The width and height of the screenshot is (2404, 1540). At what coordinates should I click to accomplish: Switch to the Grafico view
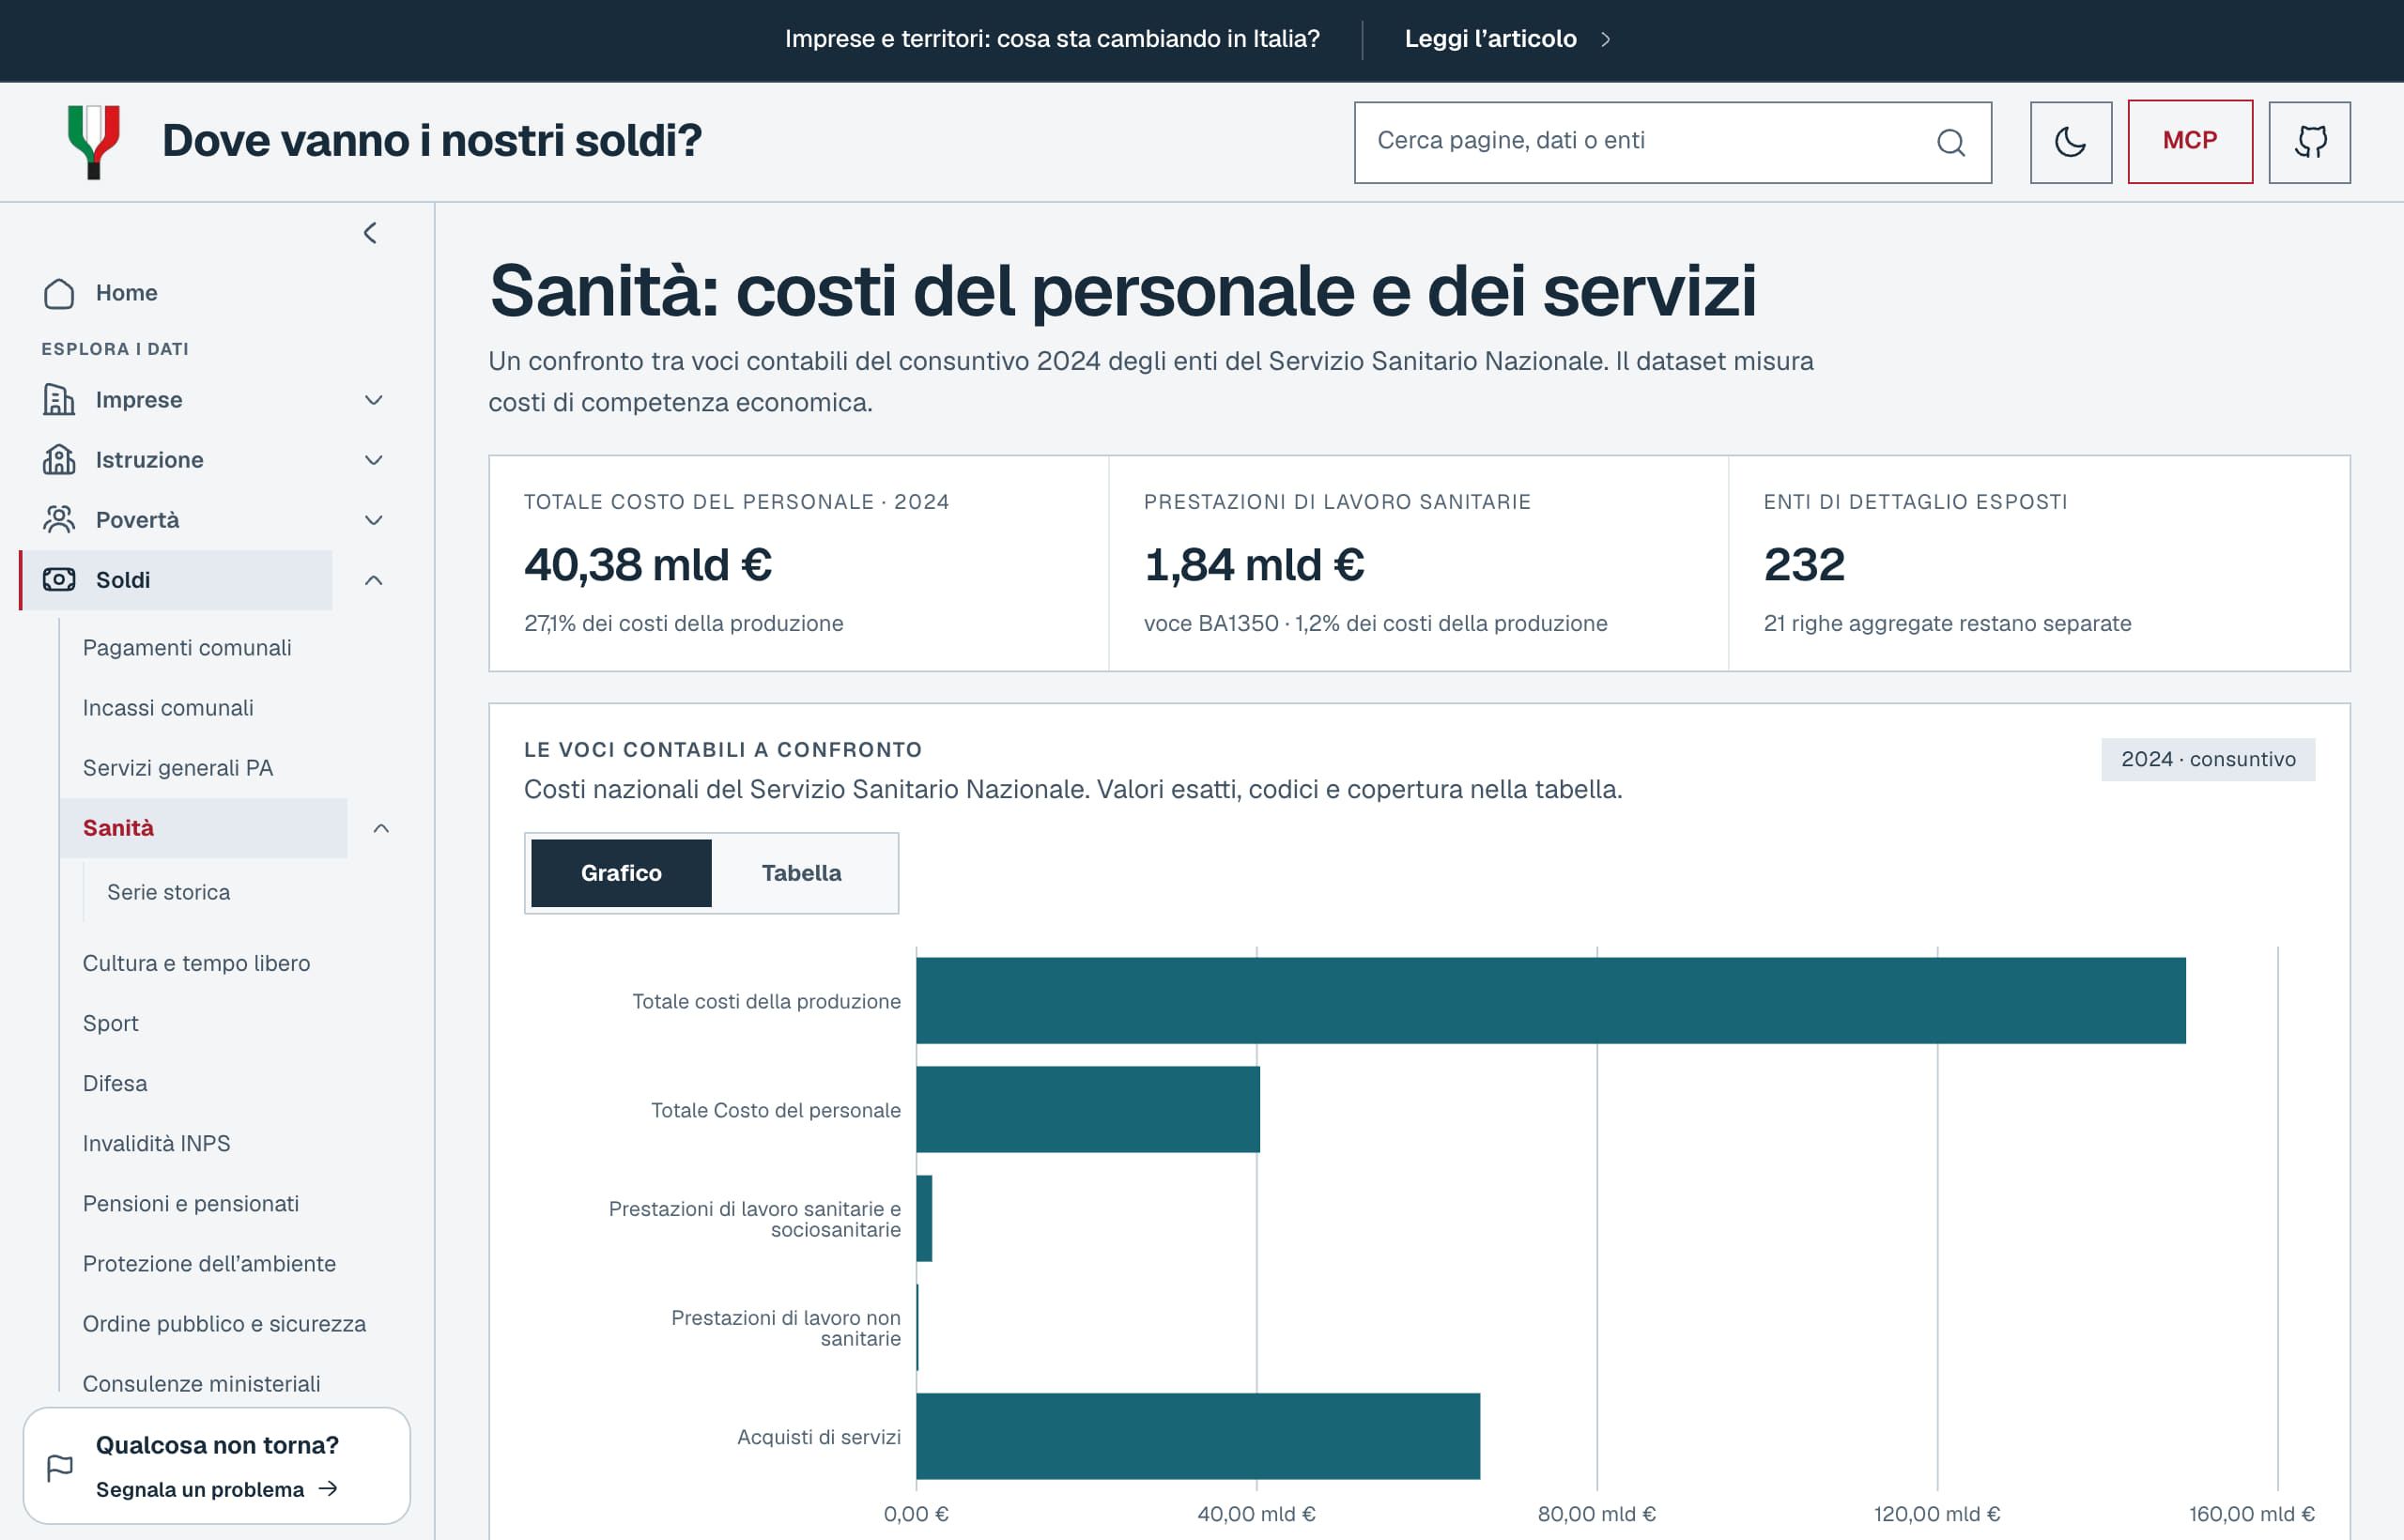(621, 873)
